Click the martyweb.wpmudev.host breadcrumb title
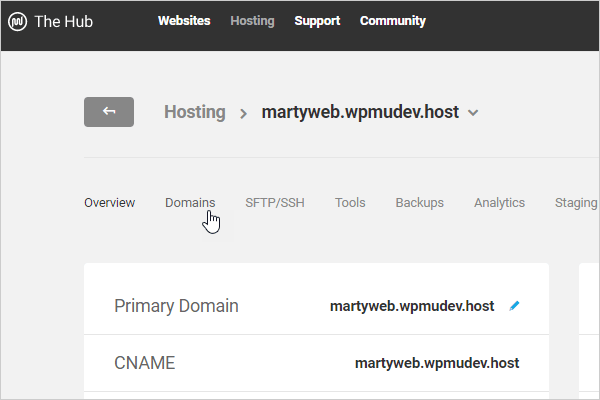600x400 pixels. (360, 112)
